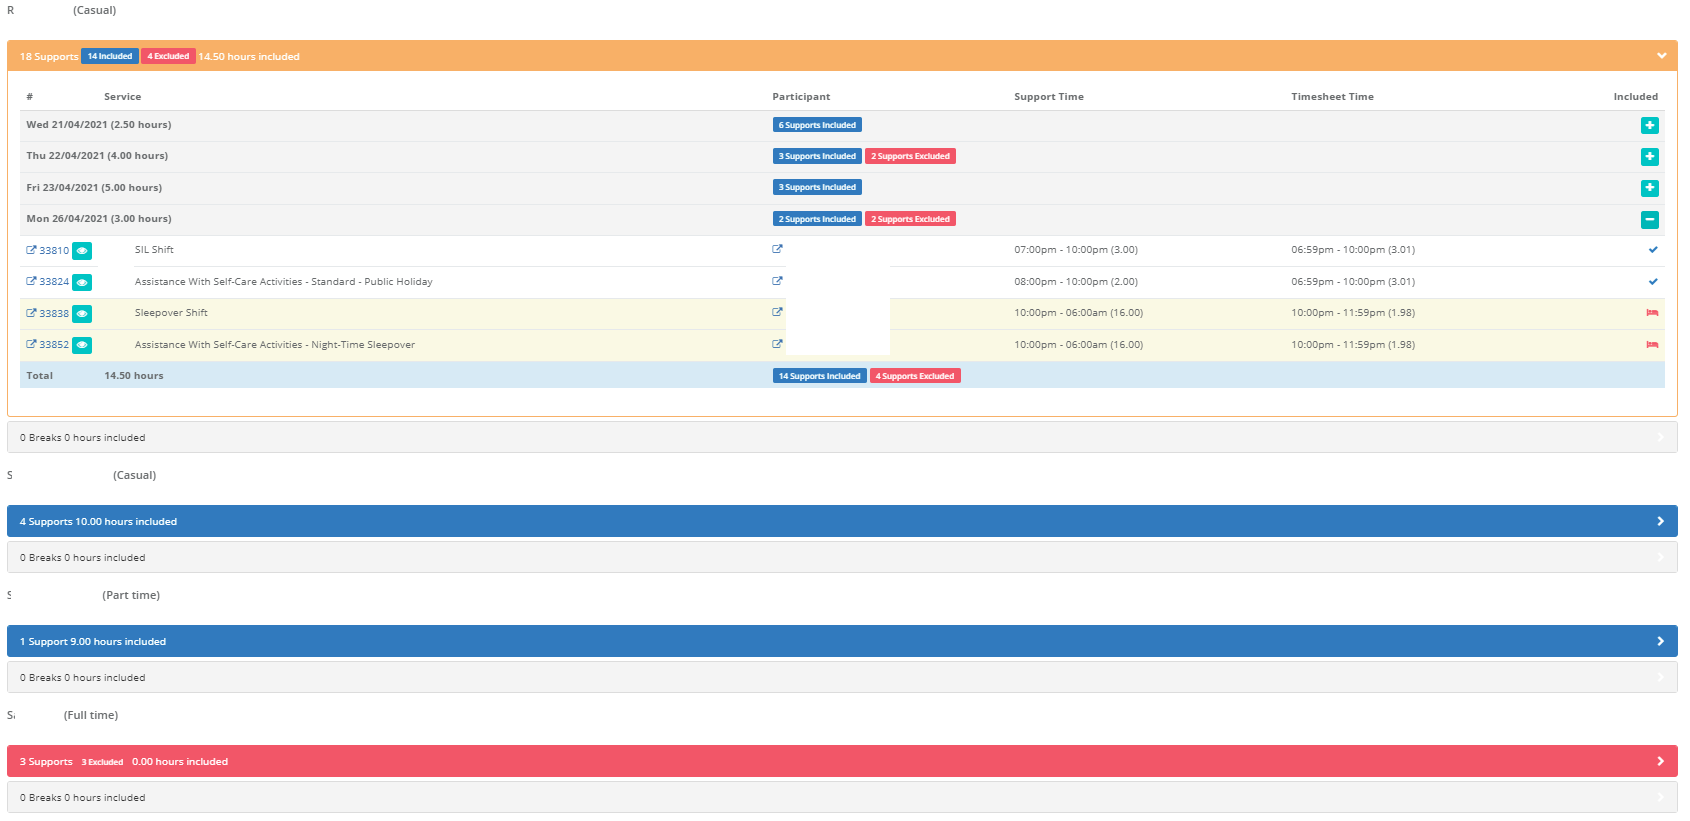Collapse Mon 26/04/2021 row with minus button

pyautogui.click(x=1650, y=219)
